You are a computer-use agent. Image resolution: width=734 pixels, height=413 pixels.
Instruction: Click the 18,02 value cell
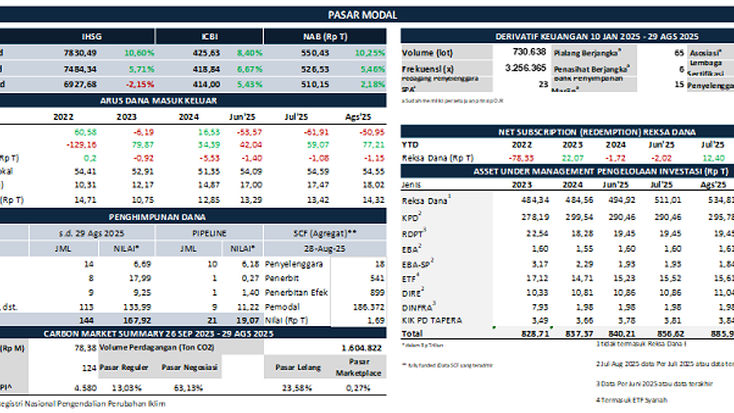[373, 185]
